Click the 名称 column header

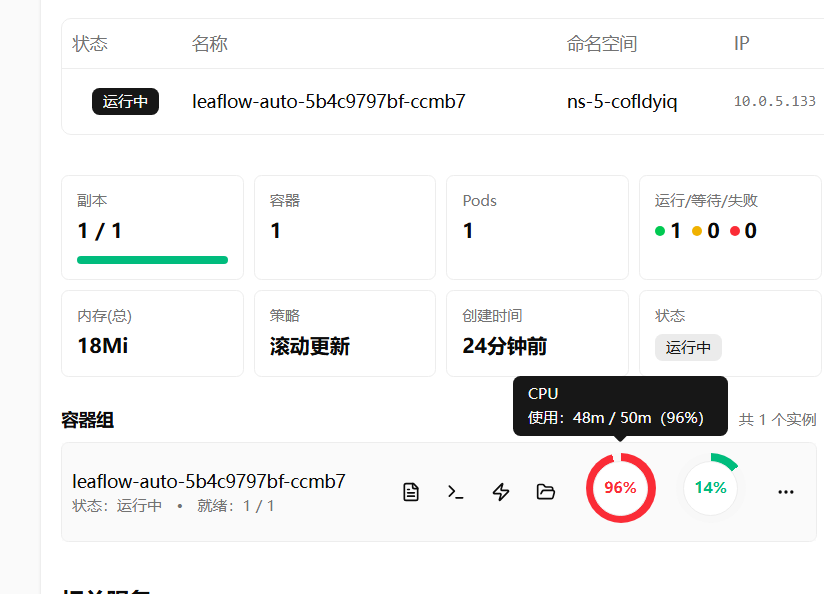coord(209,44)
